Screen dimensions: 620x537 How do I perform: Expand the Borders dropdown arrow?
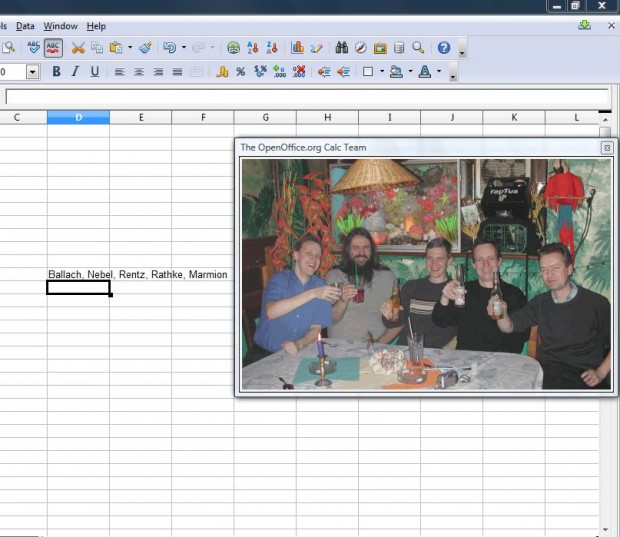point(382,72)
